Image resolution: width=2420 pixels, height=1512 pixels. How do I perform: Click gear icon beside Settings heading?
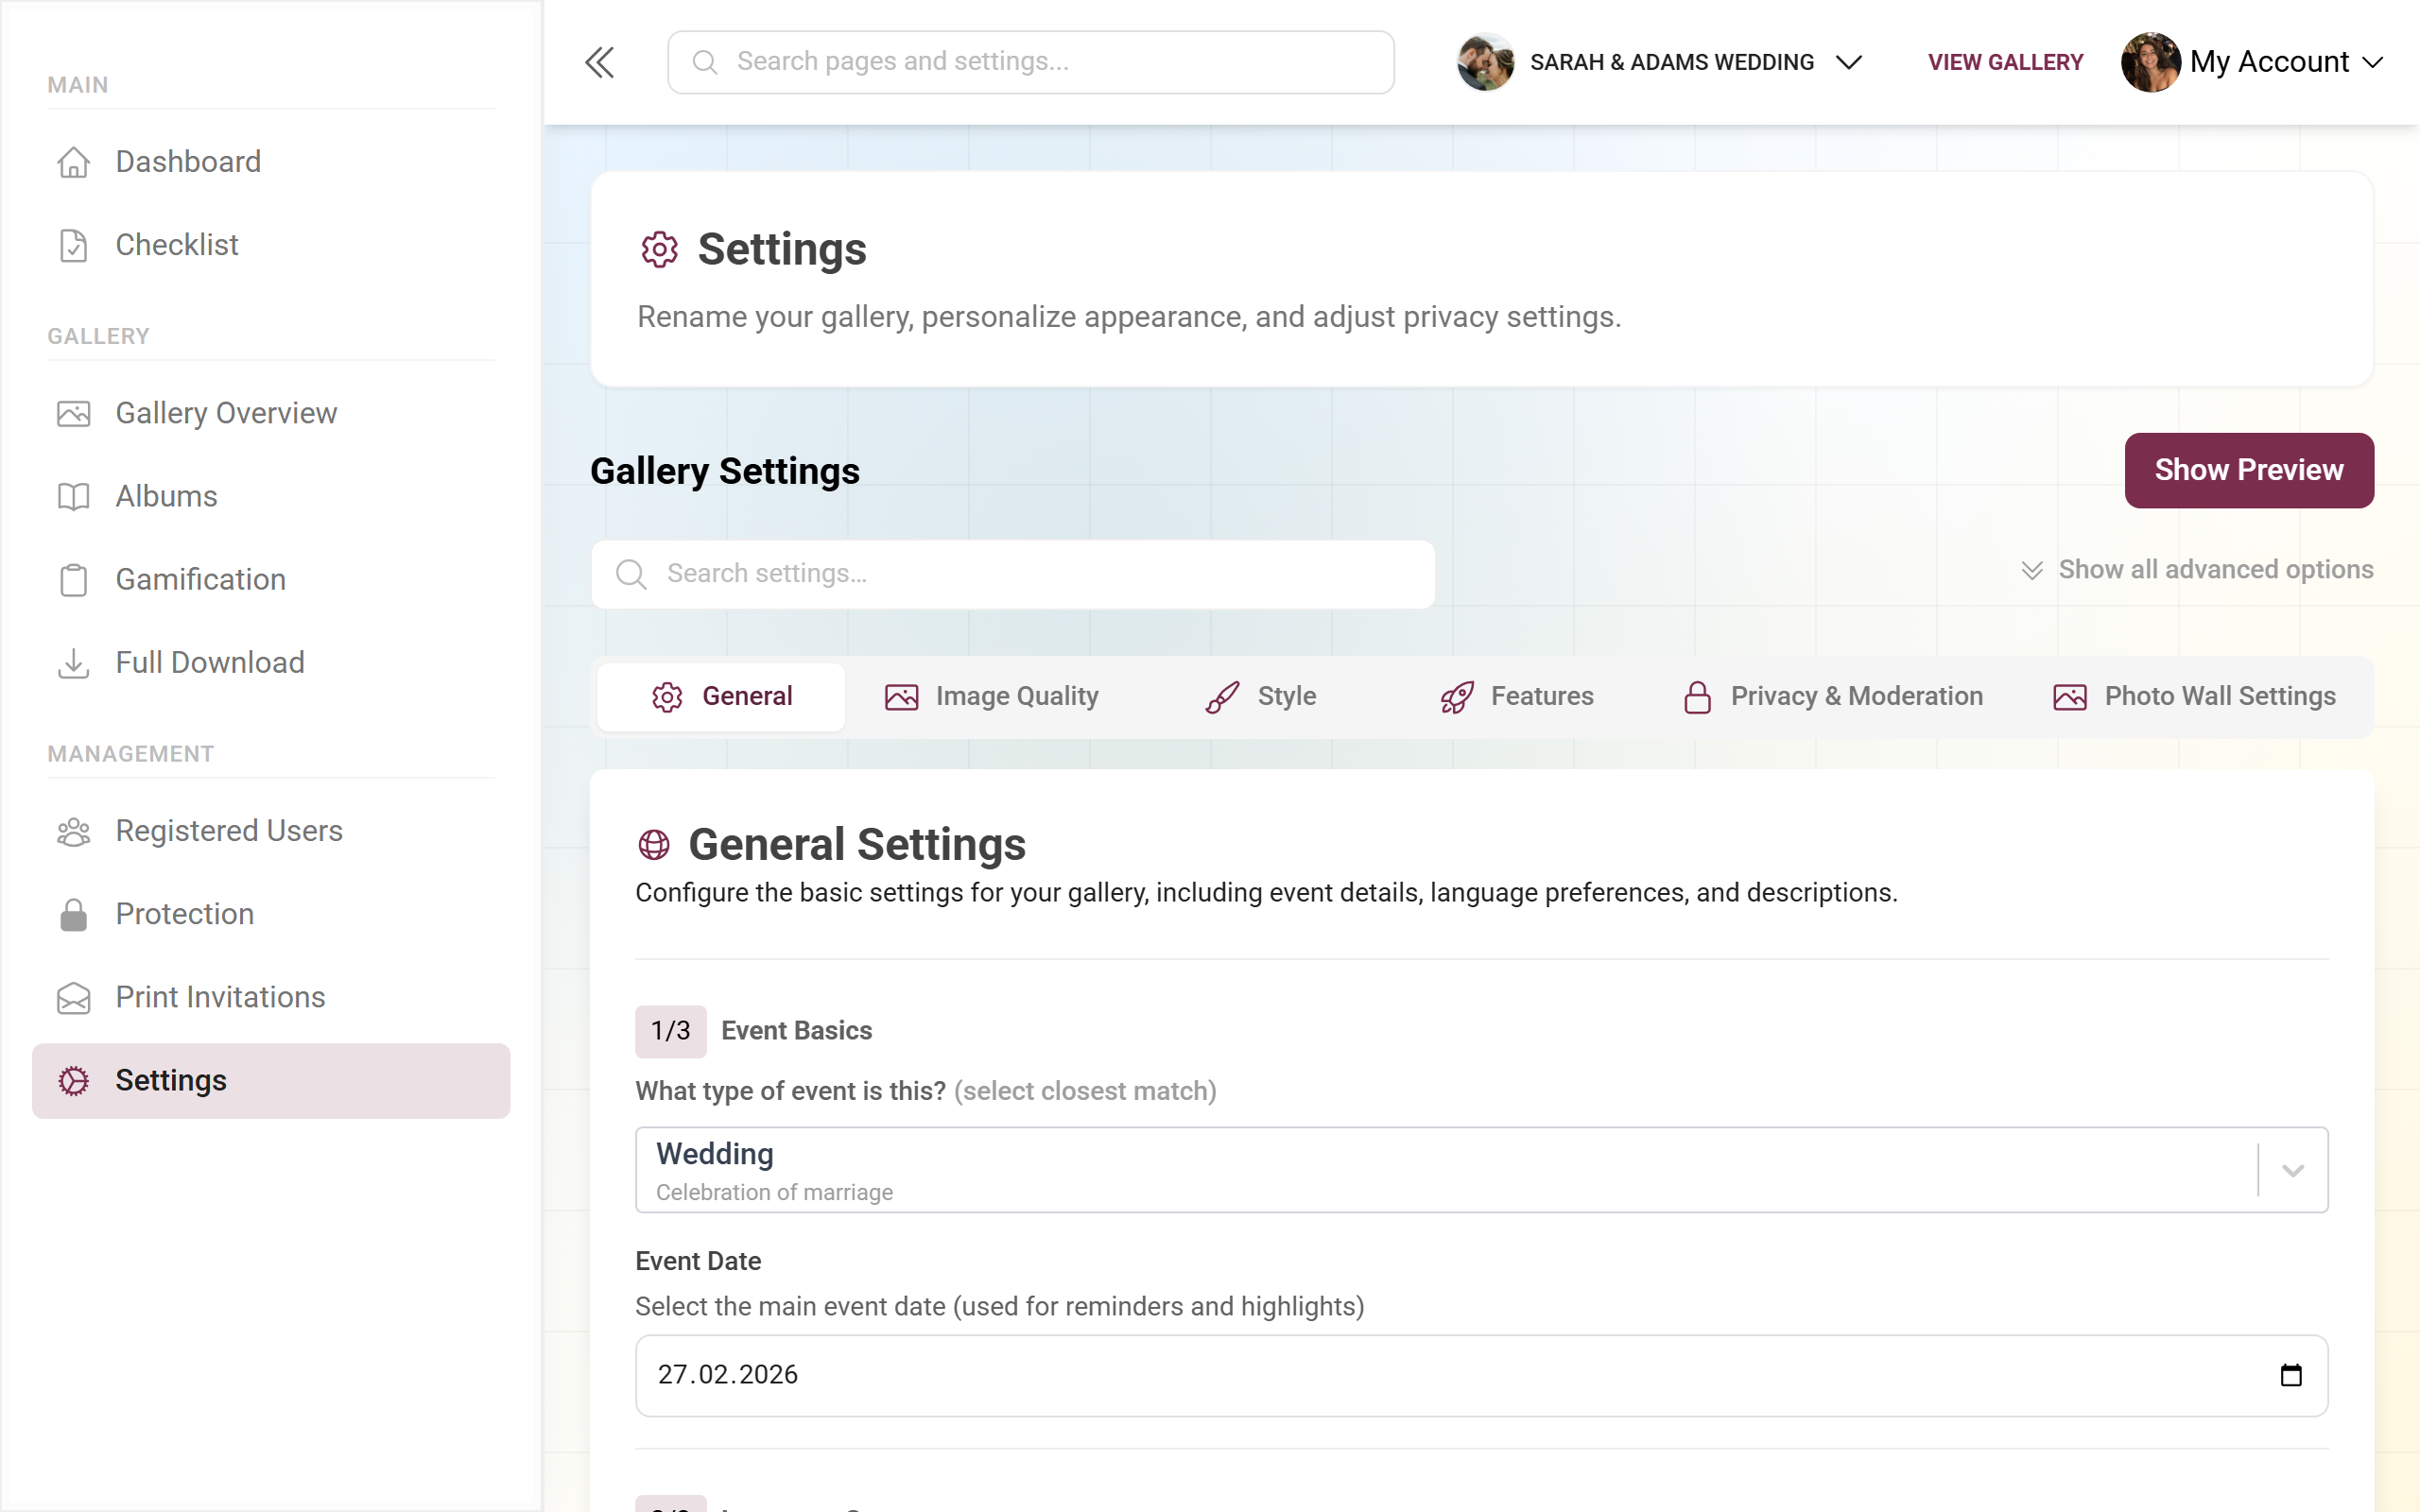659,249
